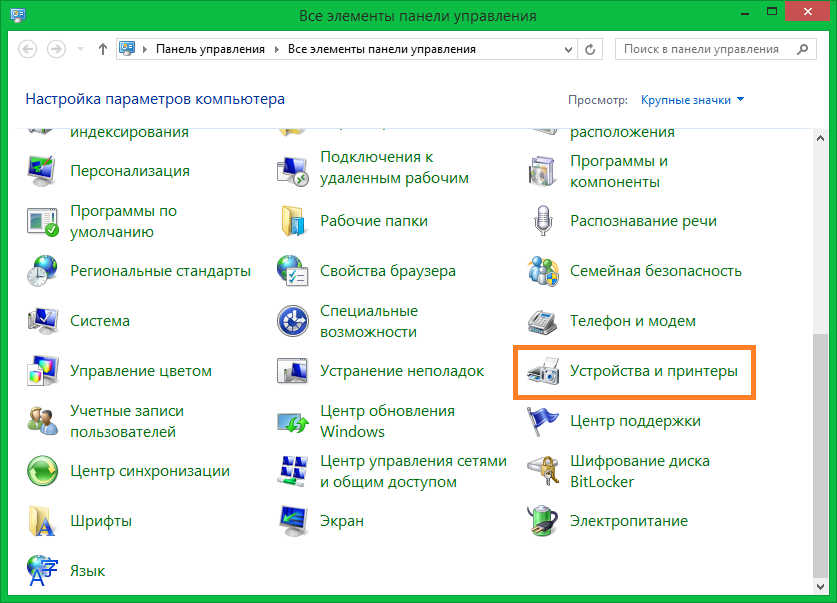837x603 pixels.
Task: Click Устройства и принтеры link
Action: 653,371
